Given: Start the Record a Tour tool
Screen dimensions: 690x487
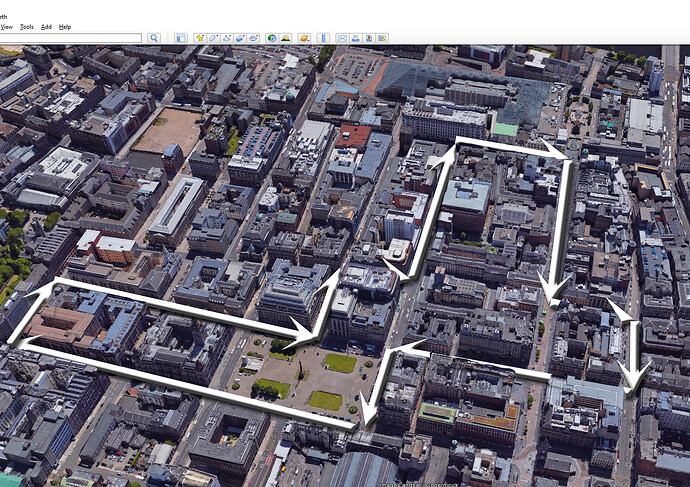Looking at the screenshot, I should click(x=253, y=38).
